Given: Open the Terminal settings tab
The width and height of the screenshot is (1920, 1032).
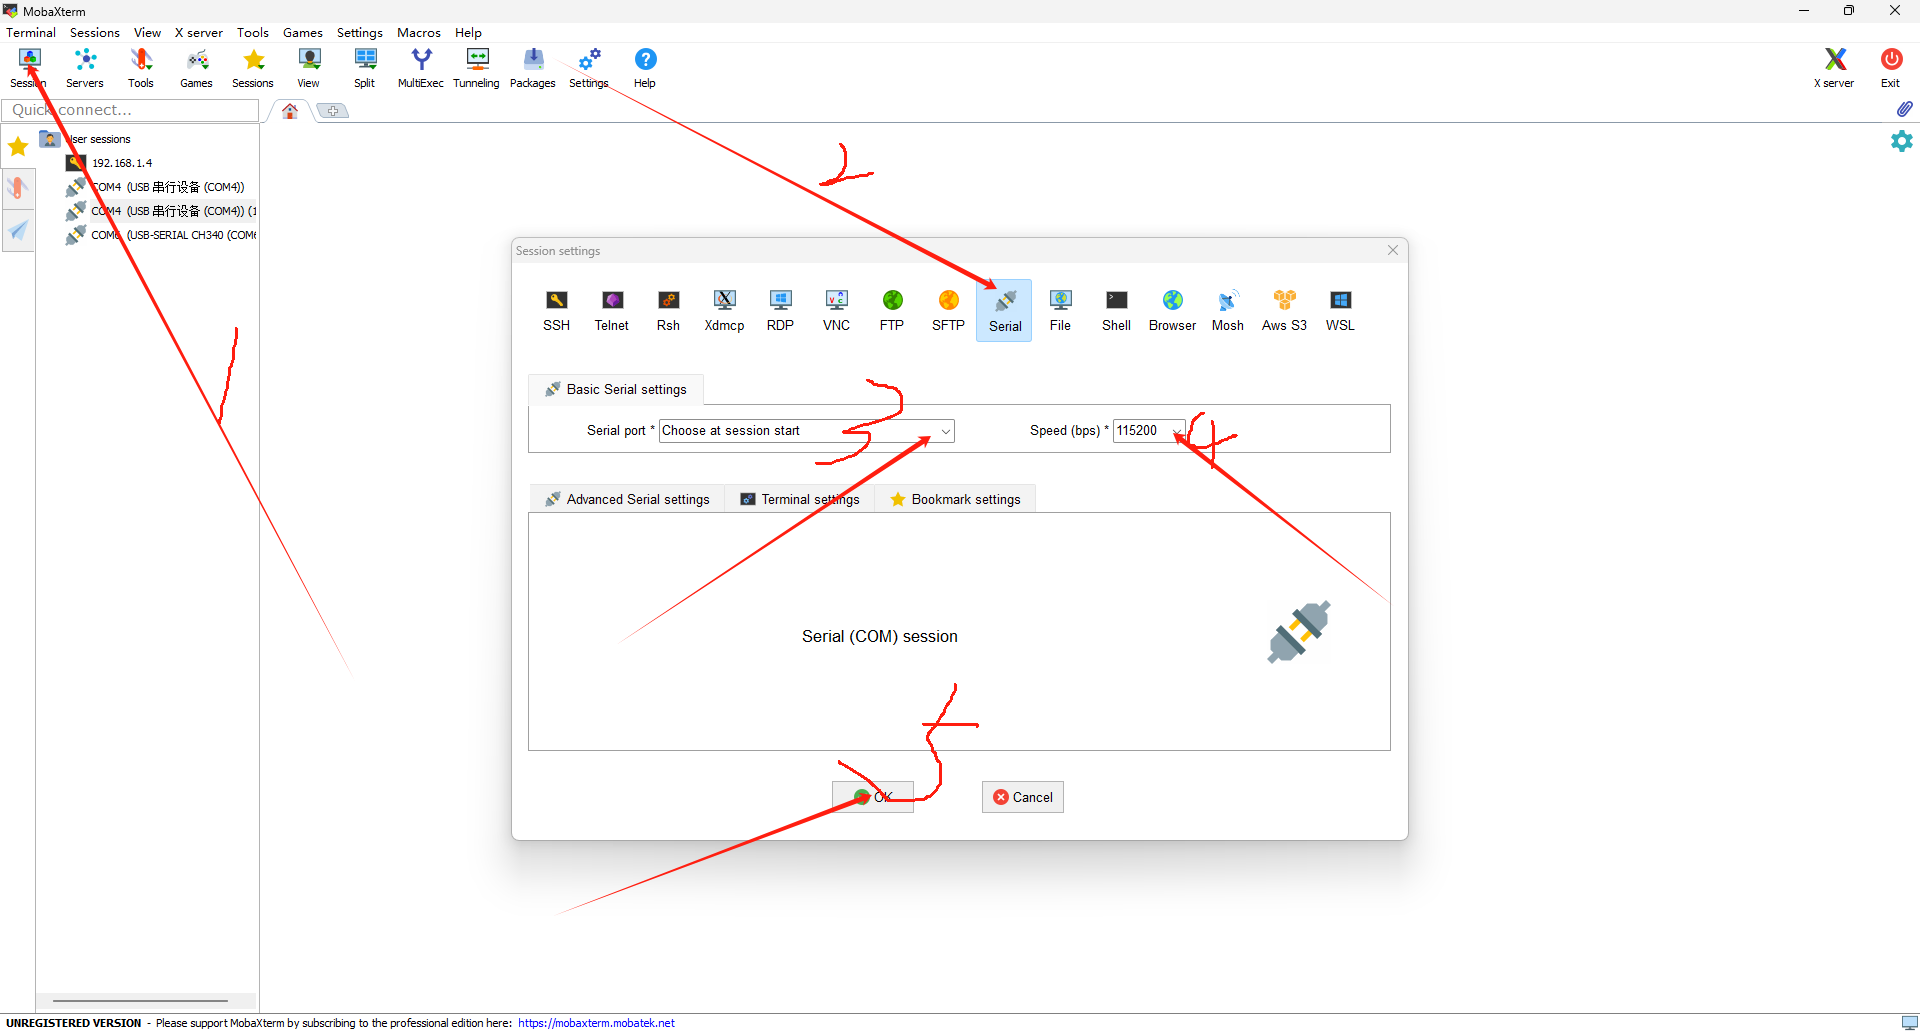Looking at the screenshot, I should click(x=800, y=499).
